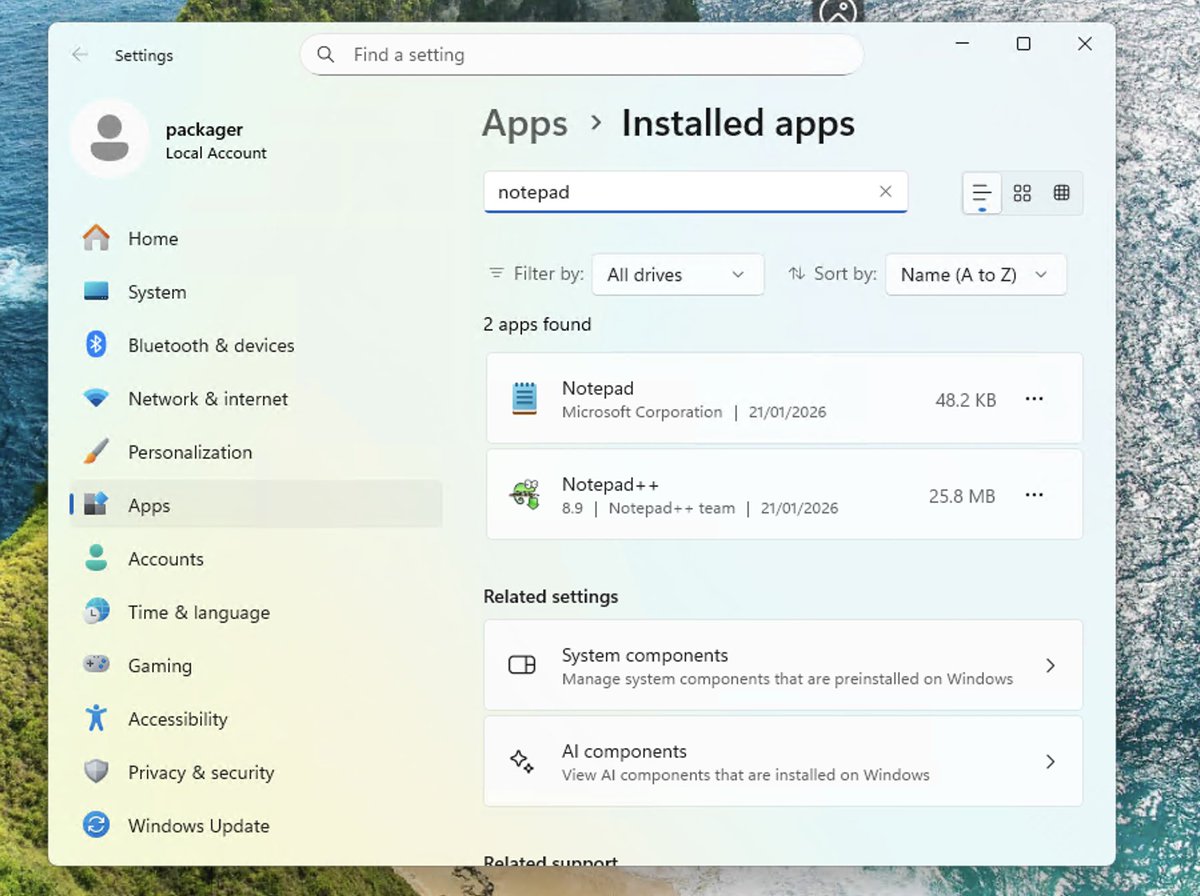Click the Apps breadcrumb link
Image resolution: width=1200 pixels, height=896 pixels.
pos(525,124)
